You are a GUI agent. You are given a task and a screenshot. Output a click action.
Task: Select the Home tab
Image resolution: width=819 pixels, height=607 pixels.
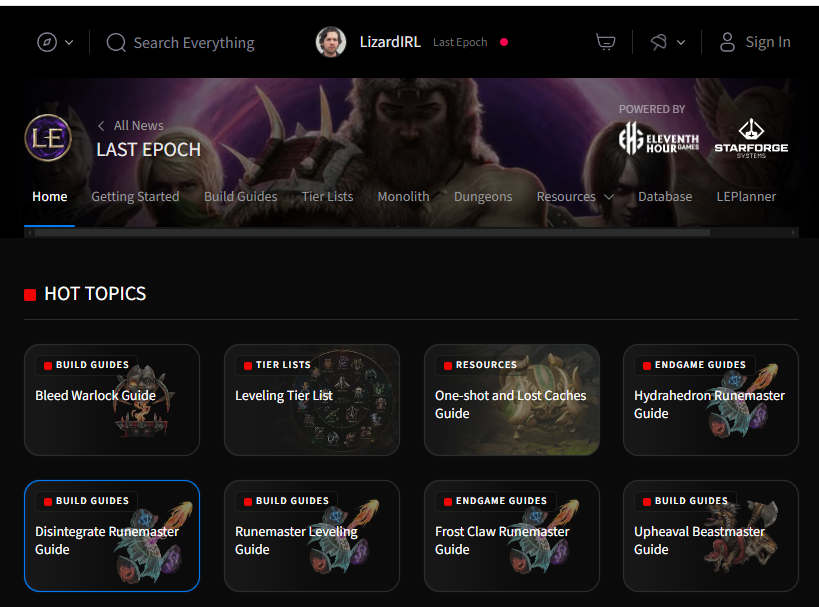50,196
